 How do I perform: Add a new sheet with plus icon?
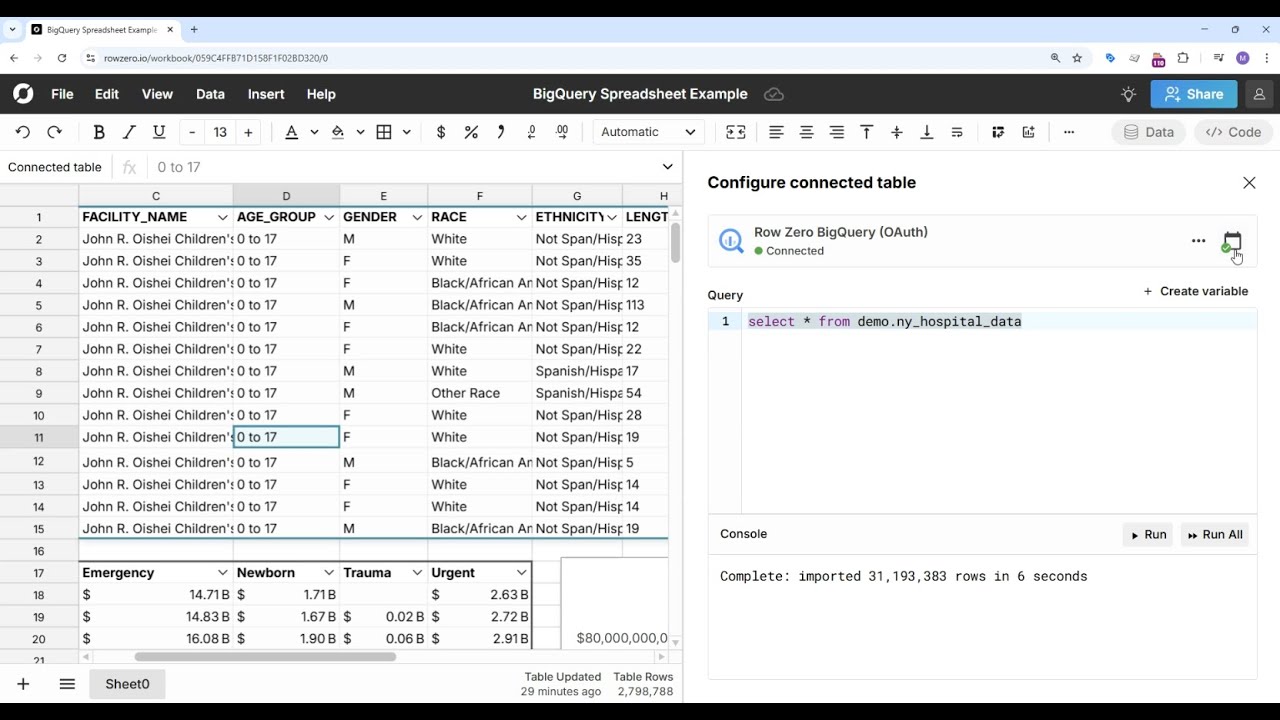point(23,684)
